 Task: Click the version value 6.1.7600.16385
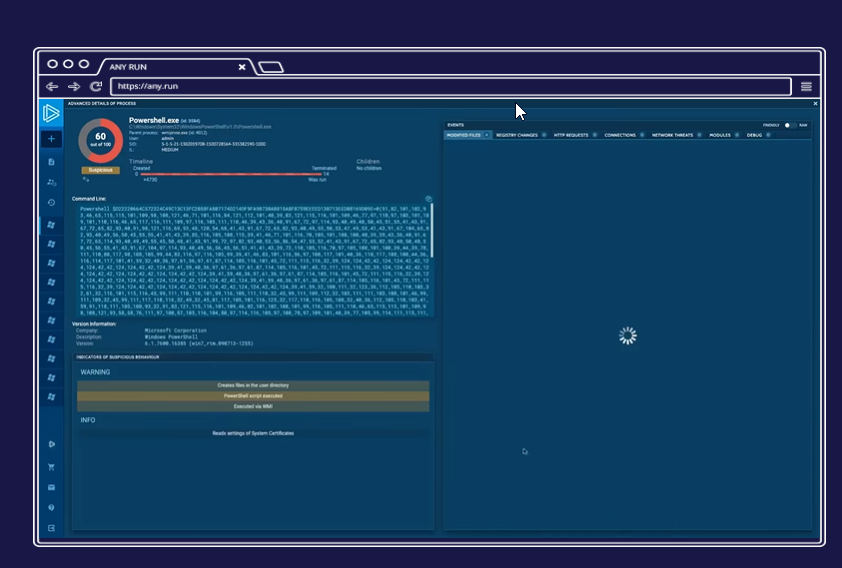[x=199, y=344]
